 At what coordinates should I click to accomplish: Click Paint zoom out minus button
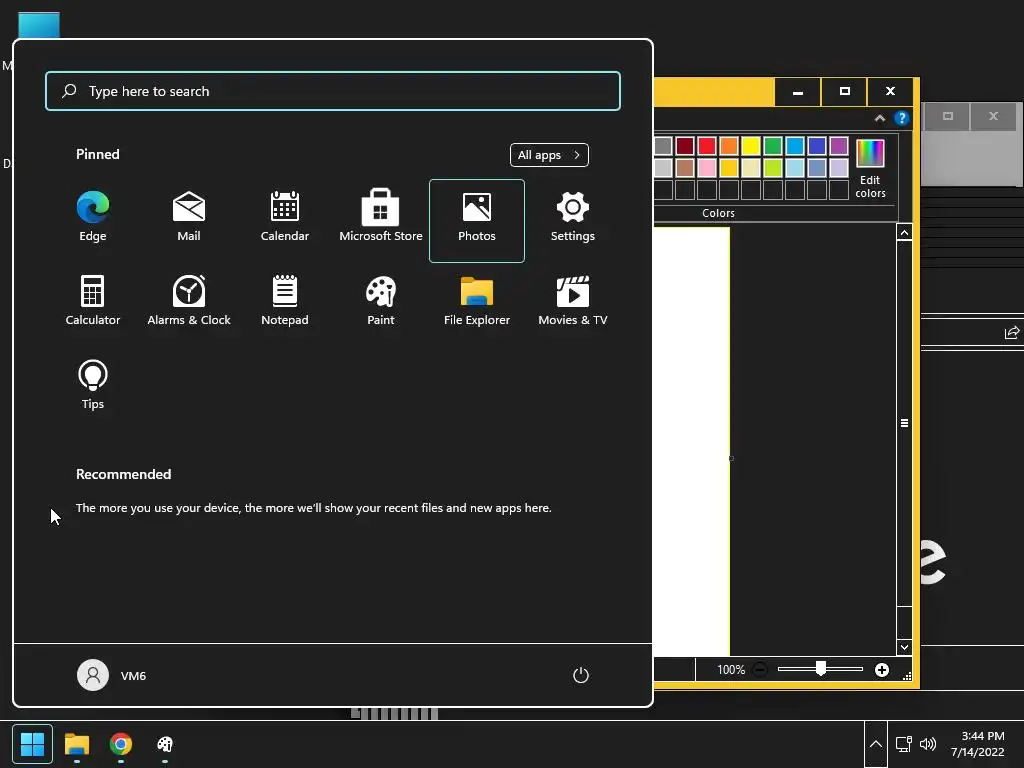pos(760,669)
